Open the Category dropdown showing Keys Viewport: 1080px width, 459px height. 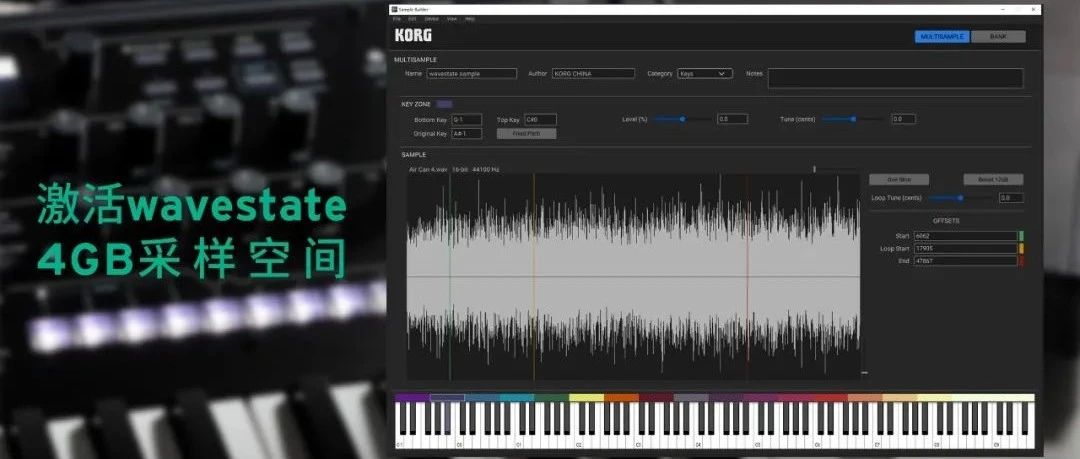[705, 73]
